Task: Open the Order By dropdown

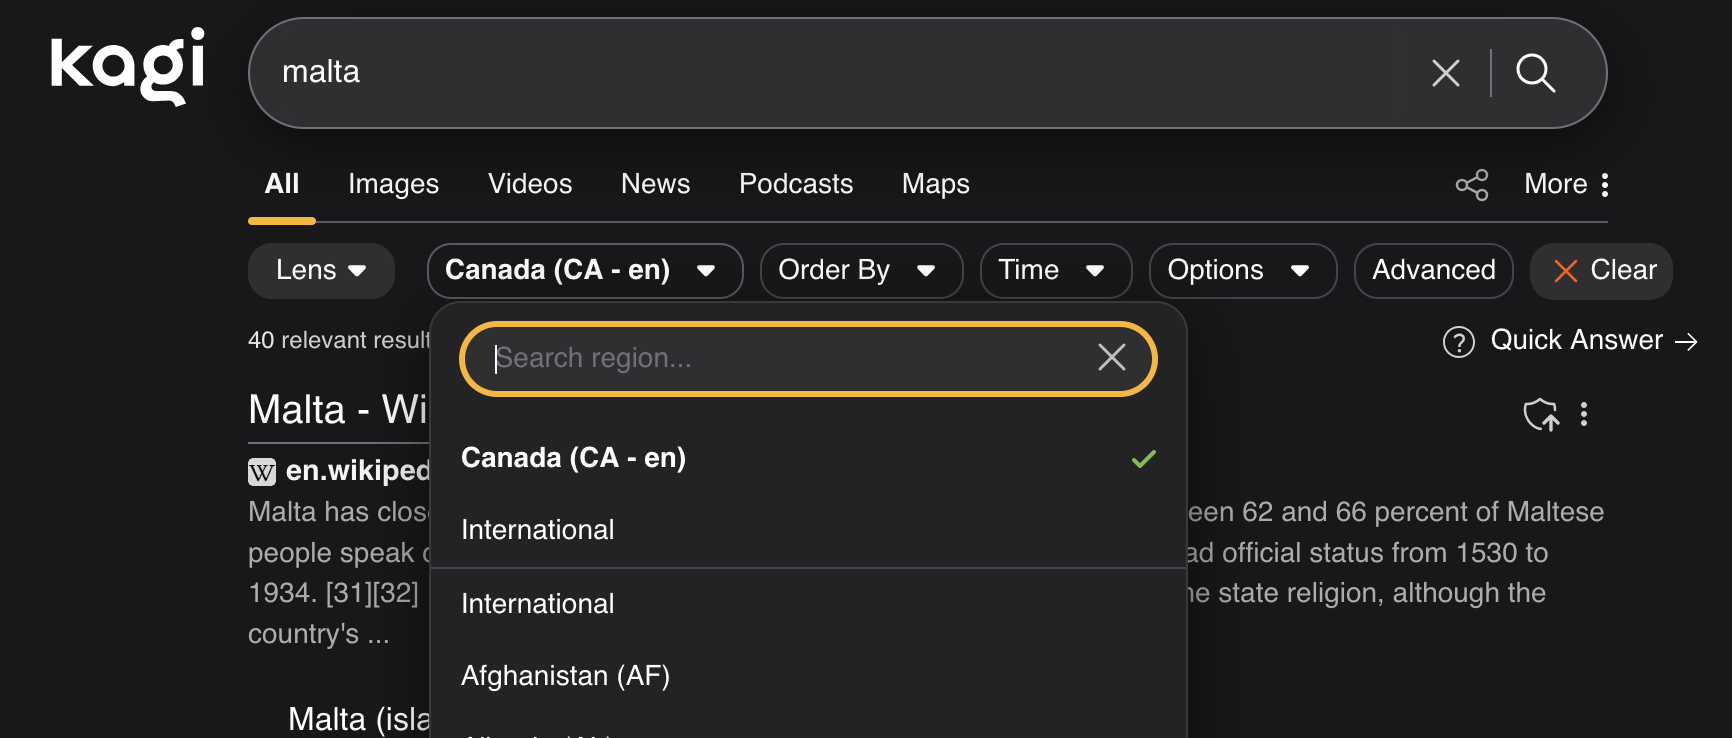Action: tap(861, 270)
